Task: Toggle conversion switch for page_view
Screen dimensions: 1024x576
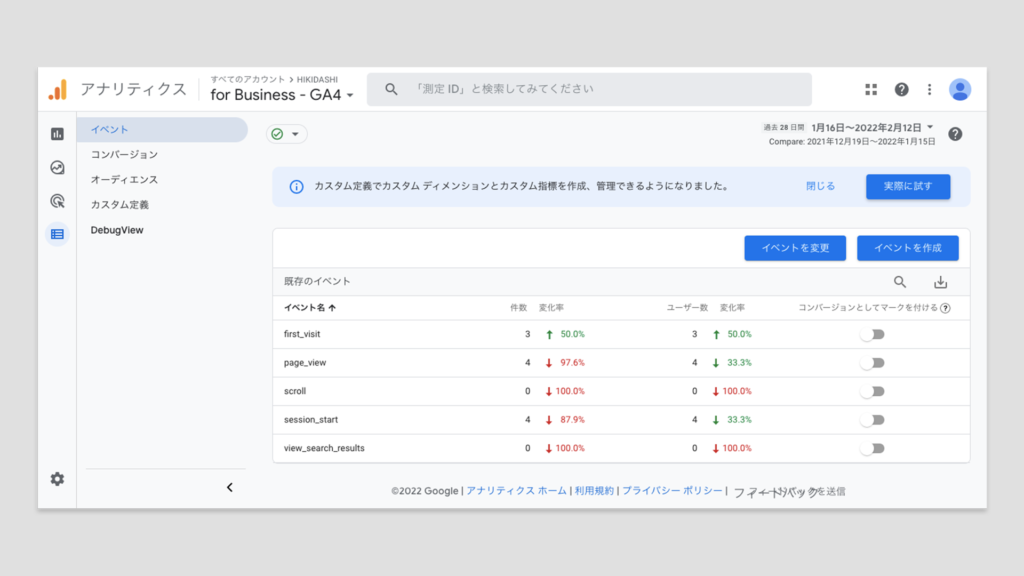Action: (873, 362)
